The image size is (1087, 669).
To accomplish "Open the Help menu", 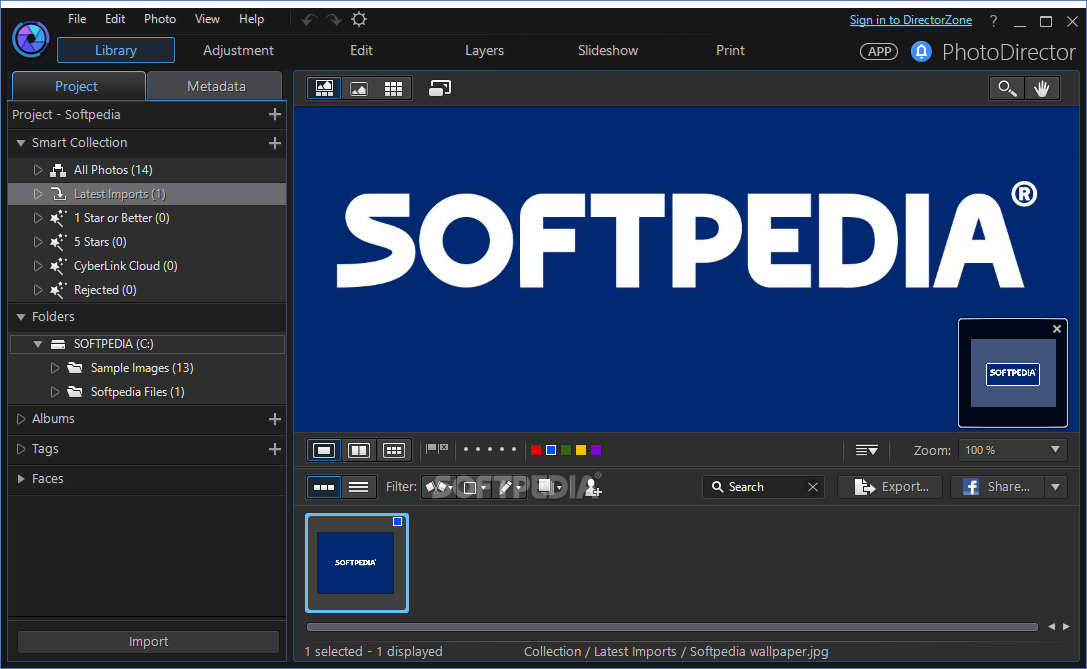I will click(252, 19).
